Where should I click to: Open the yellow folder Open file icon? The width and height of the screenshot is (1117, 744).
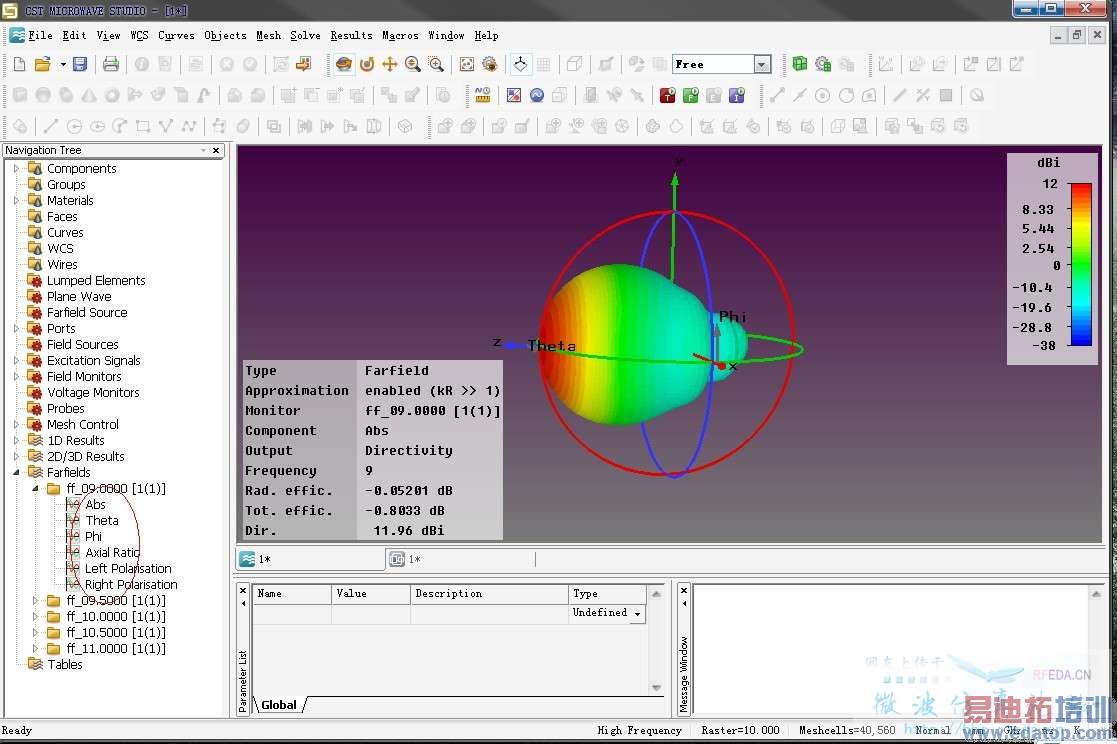click(42, 64)
